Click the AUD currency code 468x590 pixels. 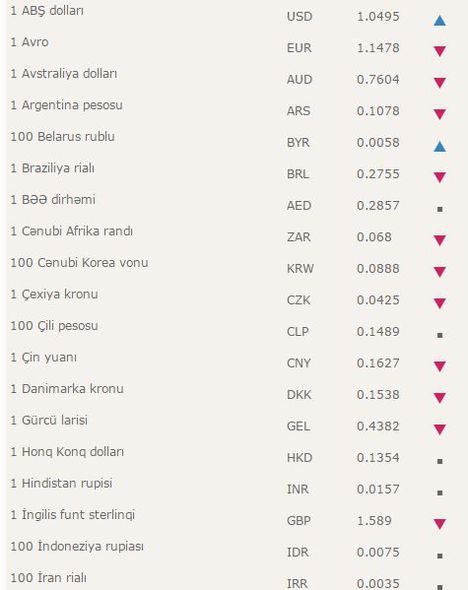coord(299,79)
